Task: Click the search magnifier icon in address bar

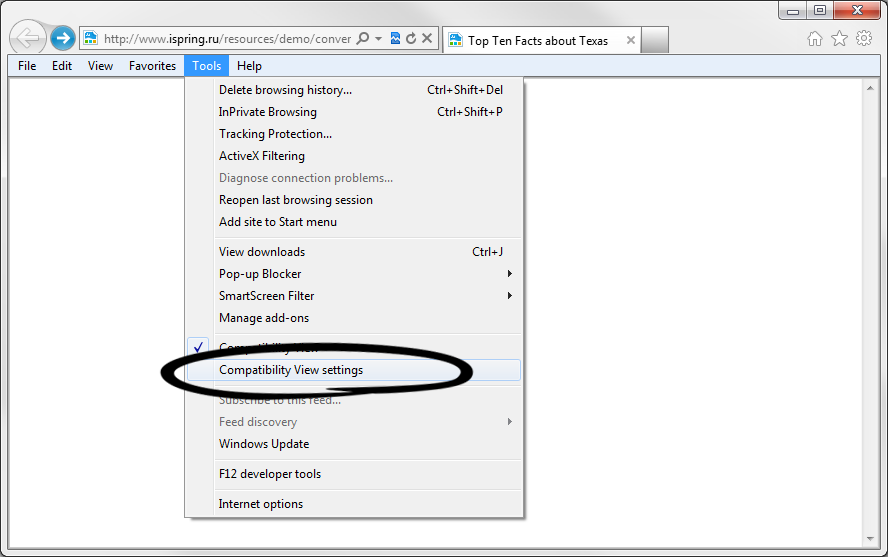Action: [x=363, y=38]
